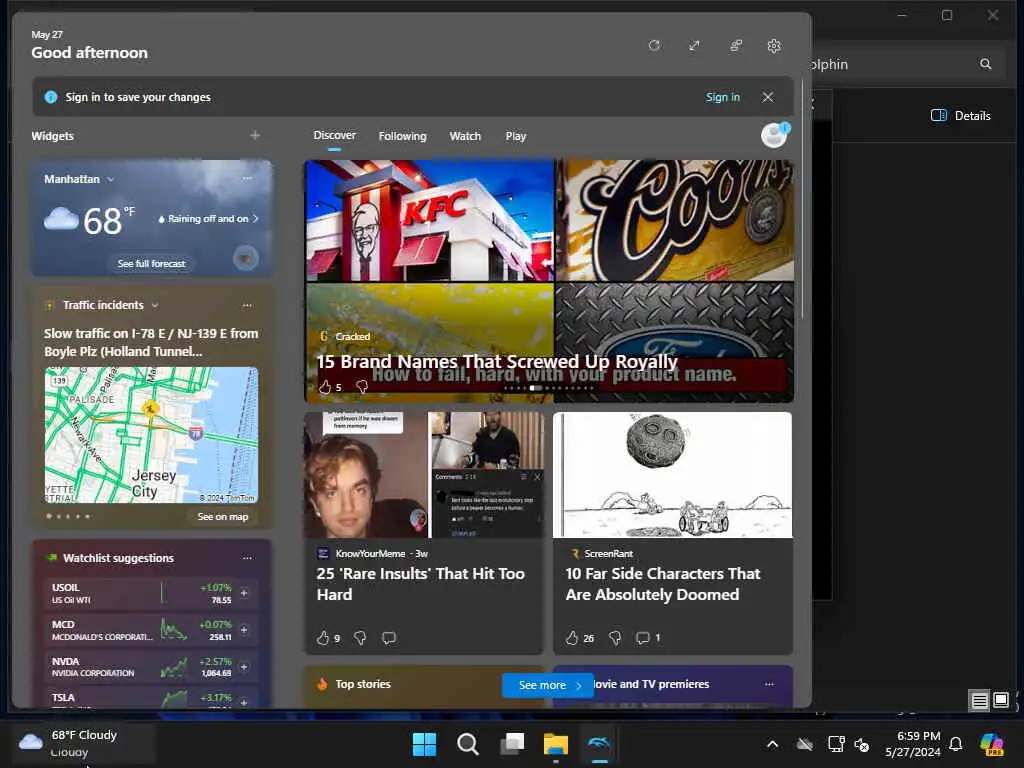This screenshot has width=1024, height=768.
Task: Like the Far Side Characters article
Action: 572,638
